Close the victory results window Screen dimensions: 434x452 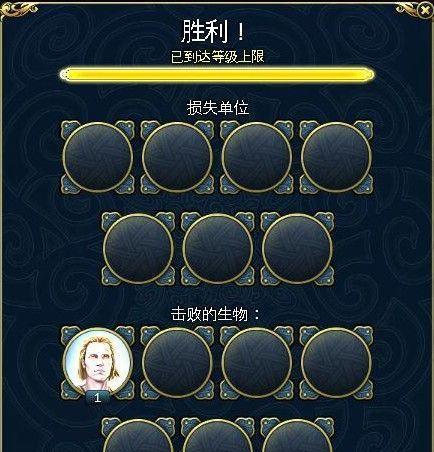[425, 10]
